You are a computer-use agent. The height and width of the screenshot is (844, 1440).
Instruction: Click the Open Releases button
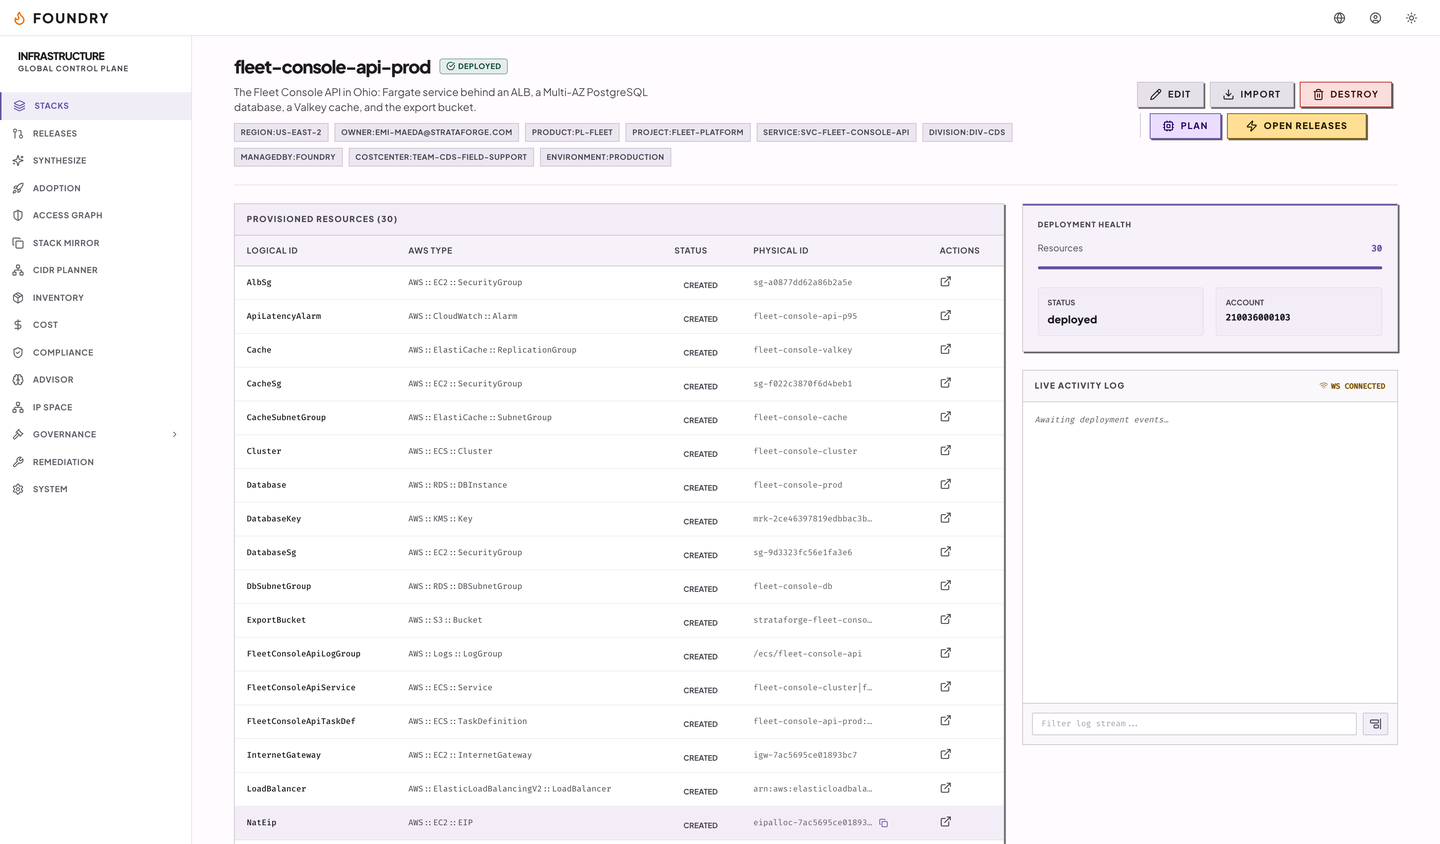(x=1296, y=126)
